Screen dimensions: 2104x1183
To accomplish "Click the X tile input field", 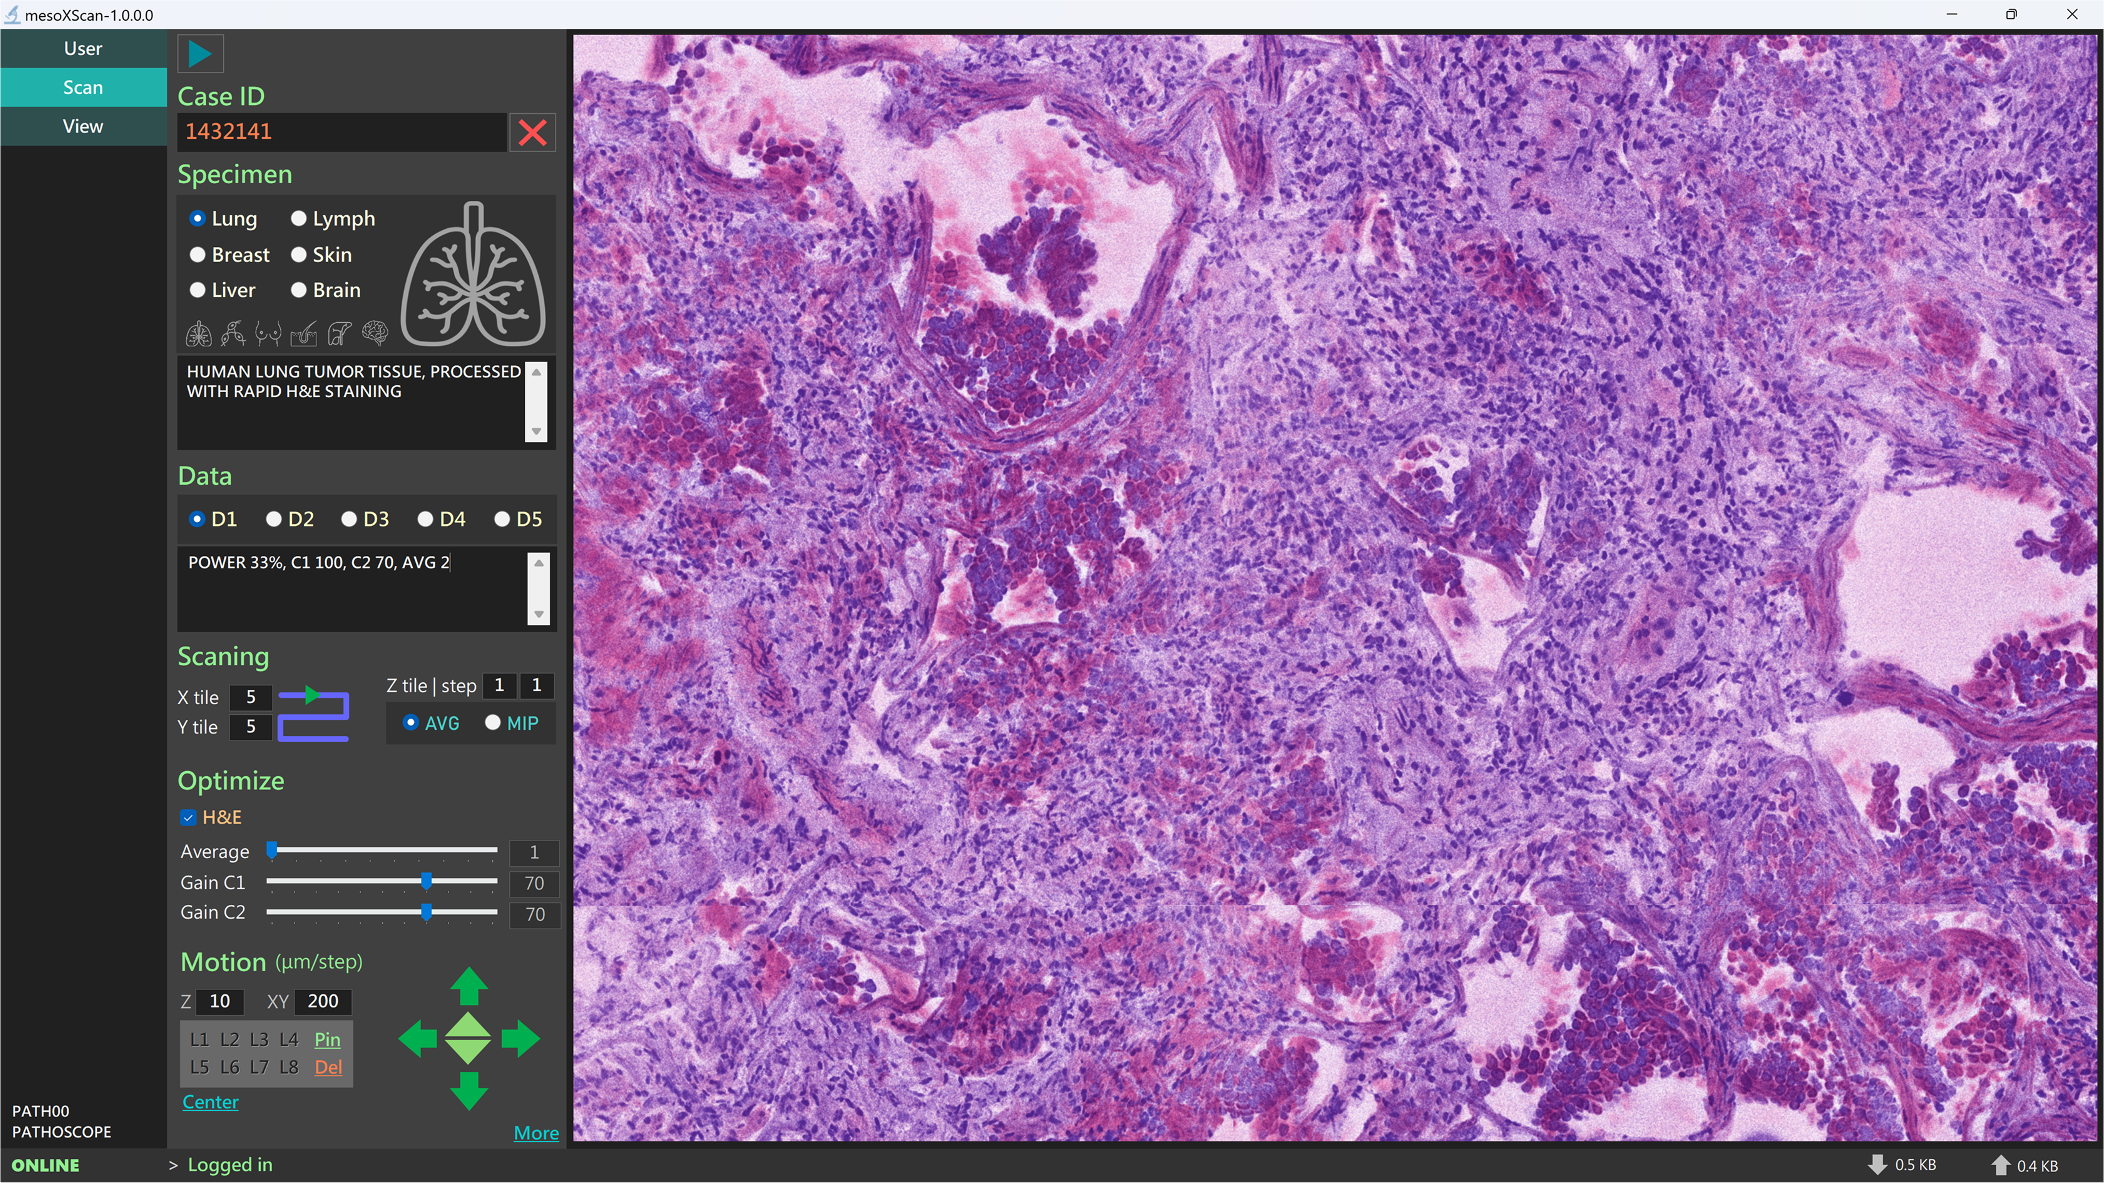I will [x=251, y=697].
